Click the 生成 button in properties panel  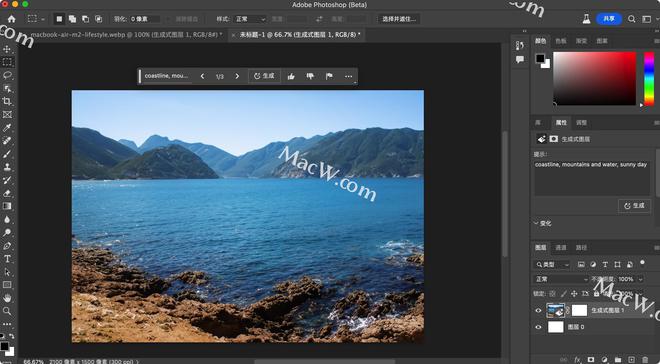coord(634,206)
